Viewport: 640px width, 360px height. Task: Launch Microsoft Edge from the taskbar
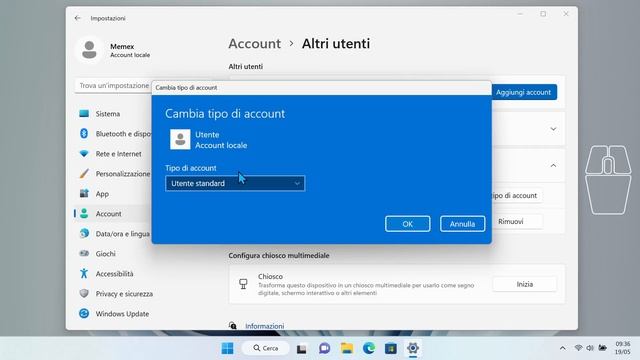point(369,348)
